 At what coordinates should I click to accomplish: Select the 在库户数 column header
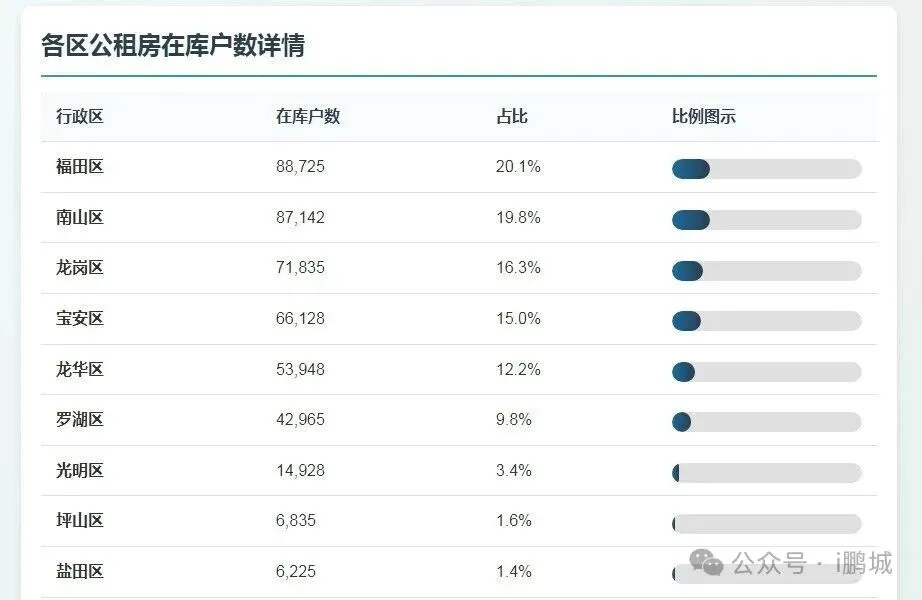tap(308, 116)
